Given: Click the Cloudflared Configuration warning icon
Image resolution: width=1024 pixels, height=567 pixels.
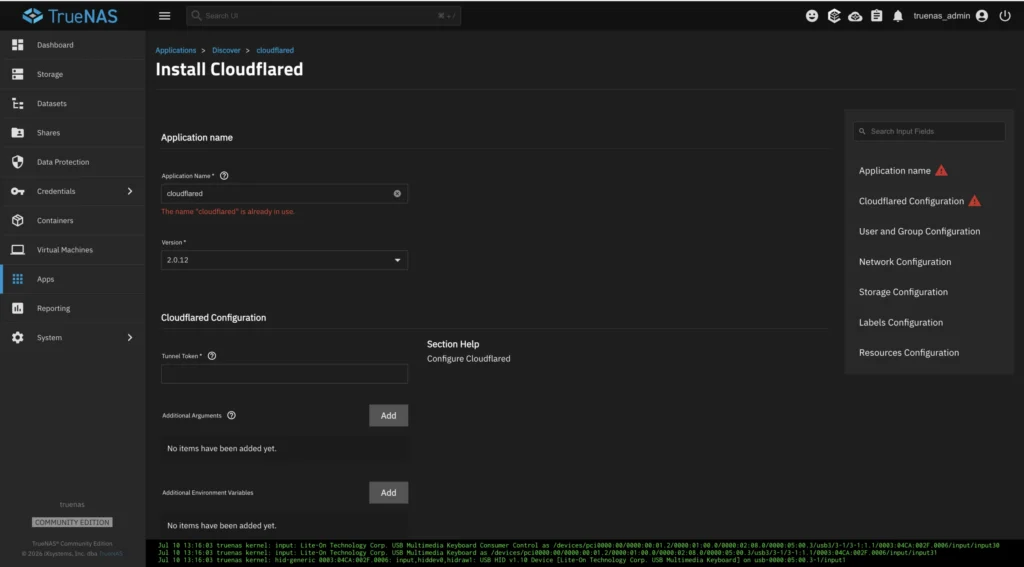Looking at the screenshot, I should 974,201.
